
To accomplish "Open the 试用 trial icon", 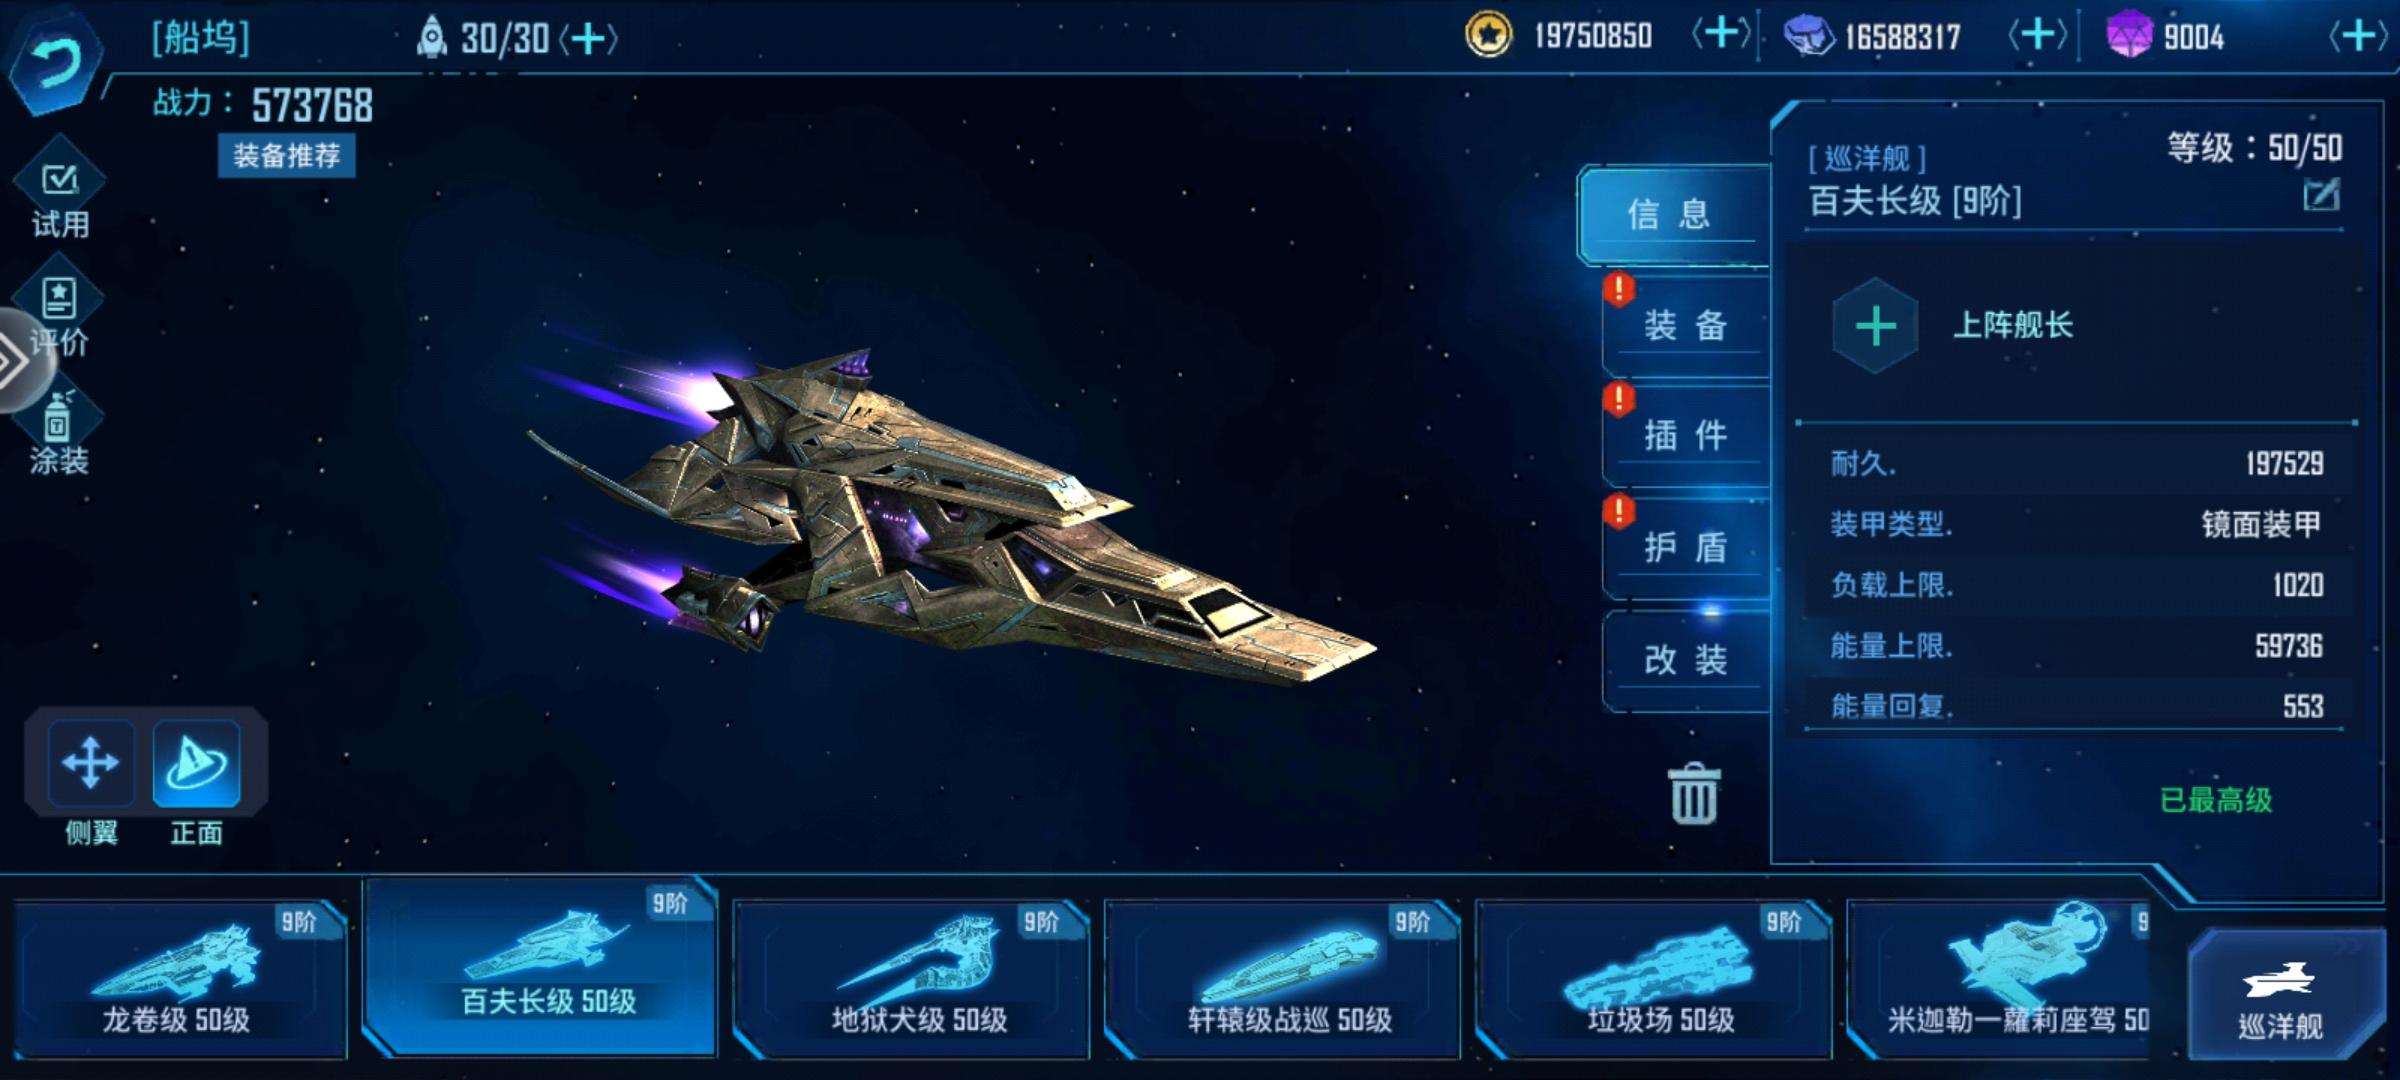I will pyautogui.click(x=60, y=192).
